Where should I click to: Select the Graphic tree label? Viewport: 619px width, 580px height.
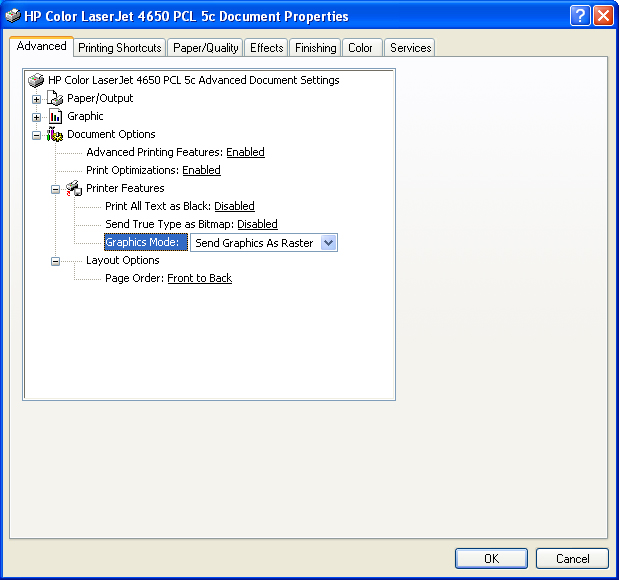click(x=85, y=116)
